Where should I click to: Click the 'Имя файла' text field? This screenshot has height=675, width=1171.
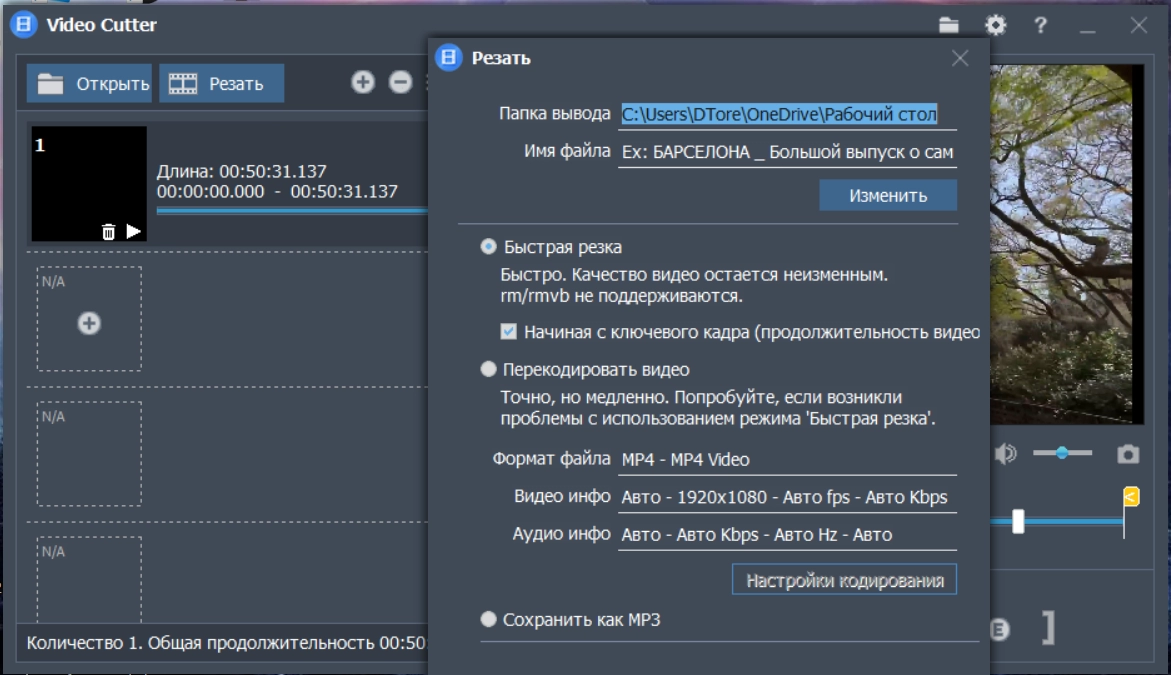(787, 153)
